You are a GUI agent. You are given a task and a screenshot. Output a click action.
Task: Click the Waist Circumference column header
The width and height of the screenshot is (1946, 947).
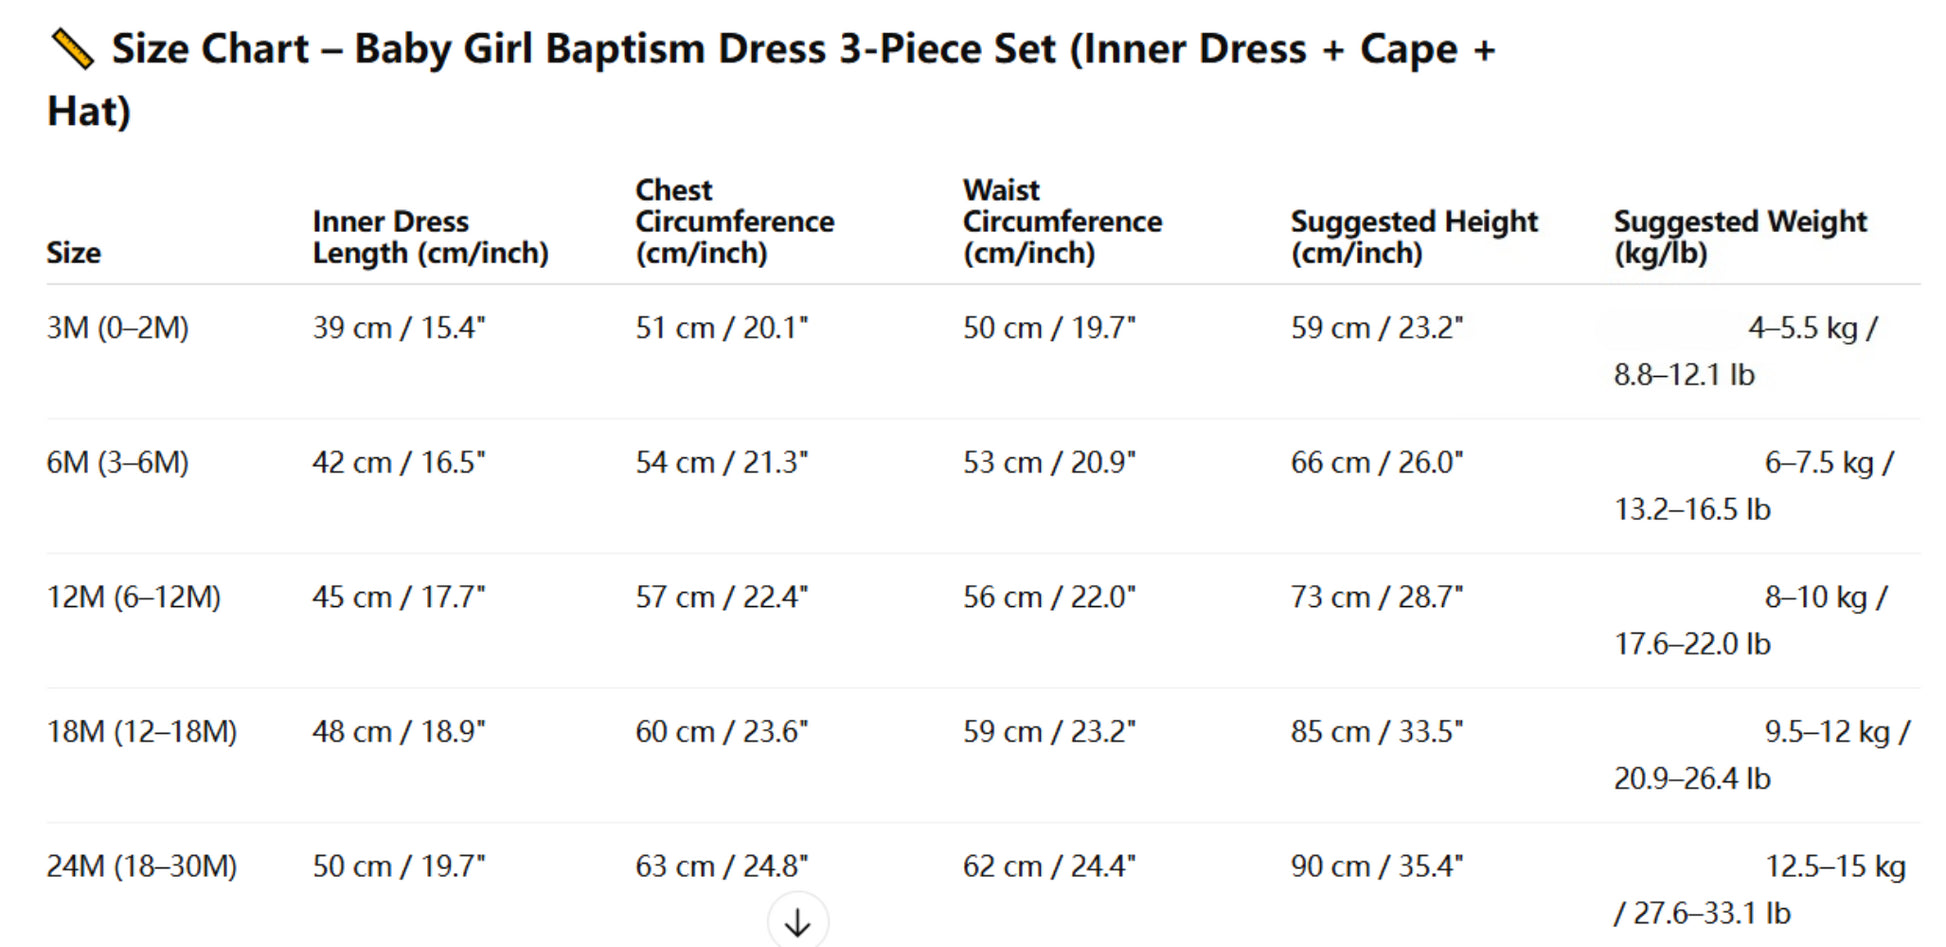click(x=1062, y=221)
